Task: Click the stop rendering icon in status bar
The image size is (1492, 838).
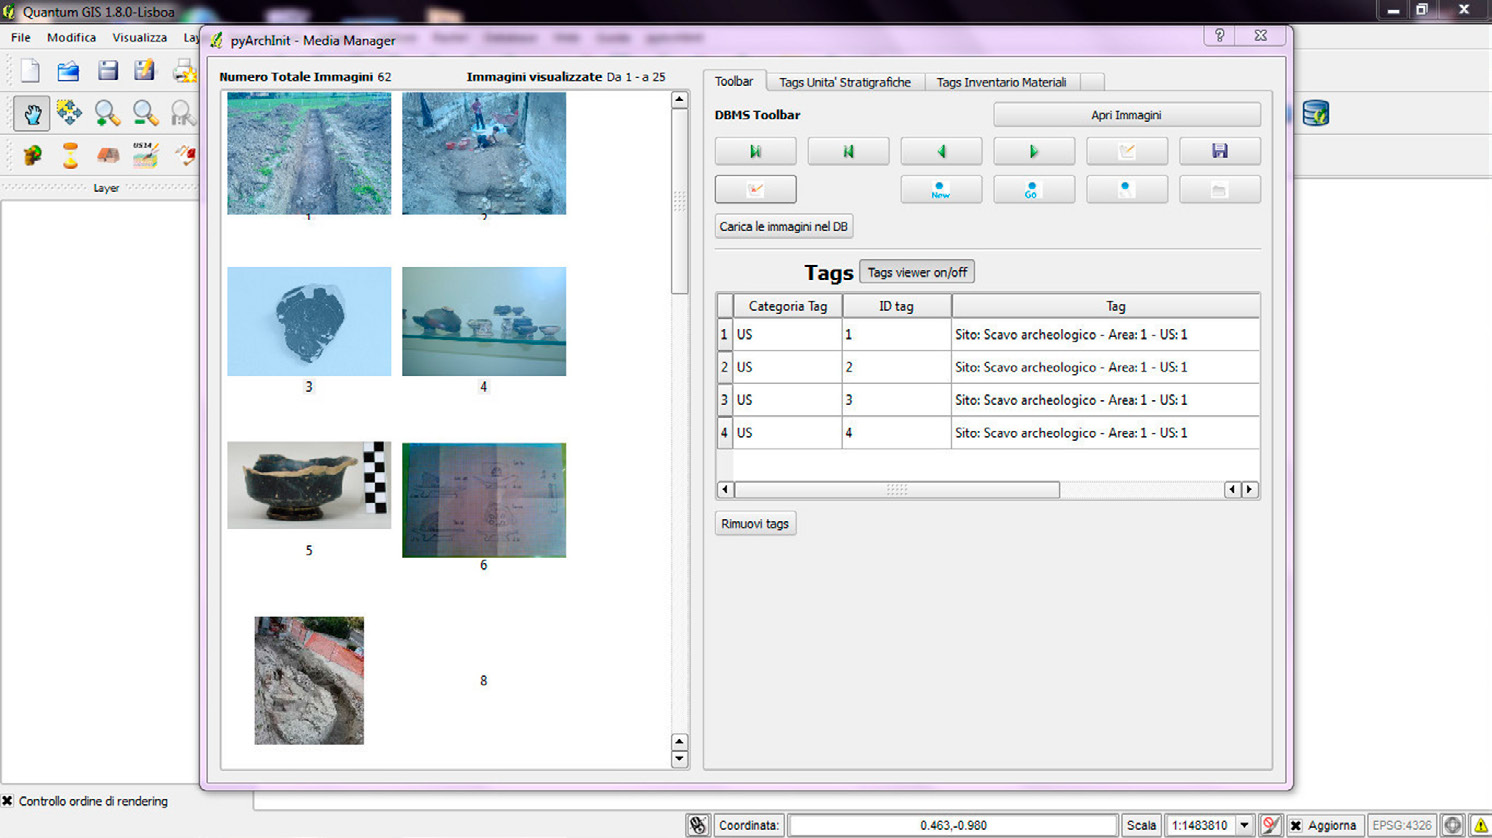Action: 1270,825
